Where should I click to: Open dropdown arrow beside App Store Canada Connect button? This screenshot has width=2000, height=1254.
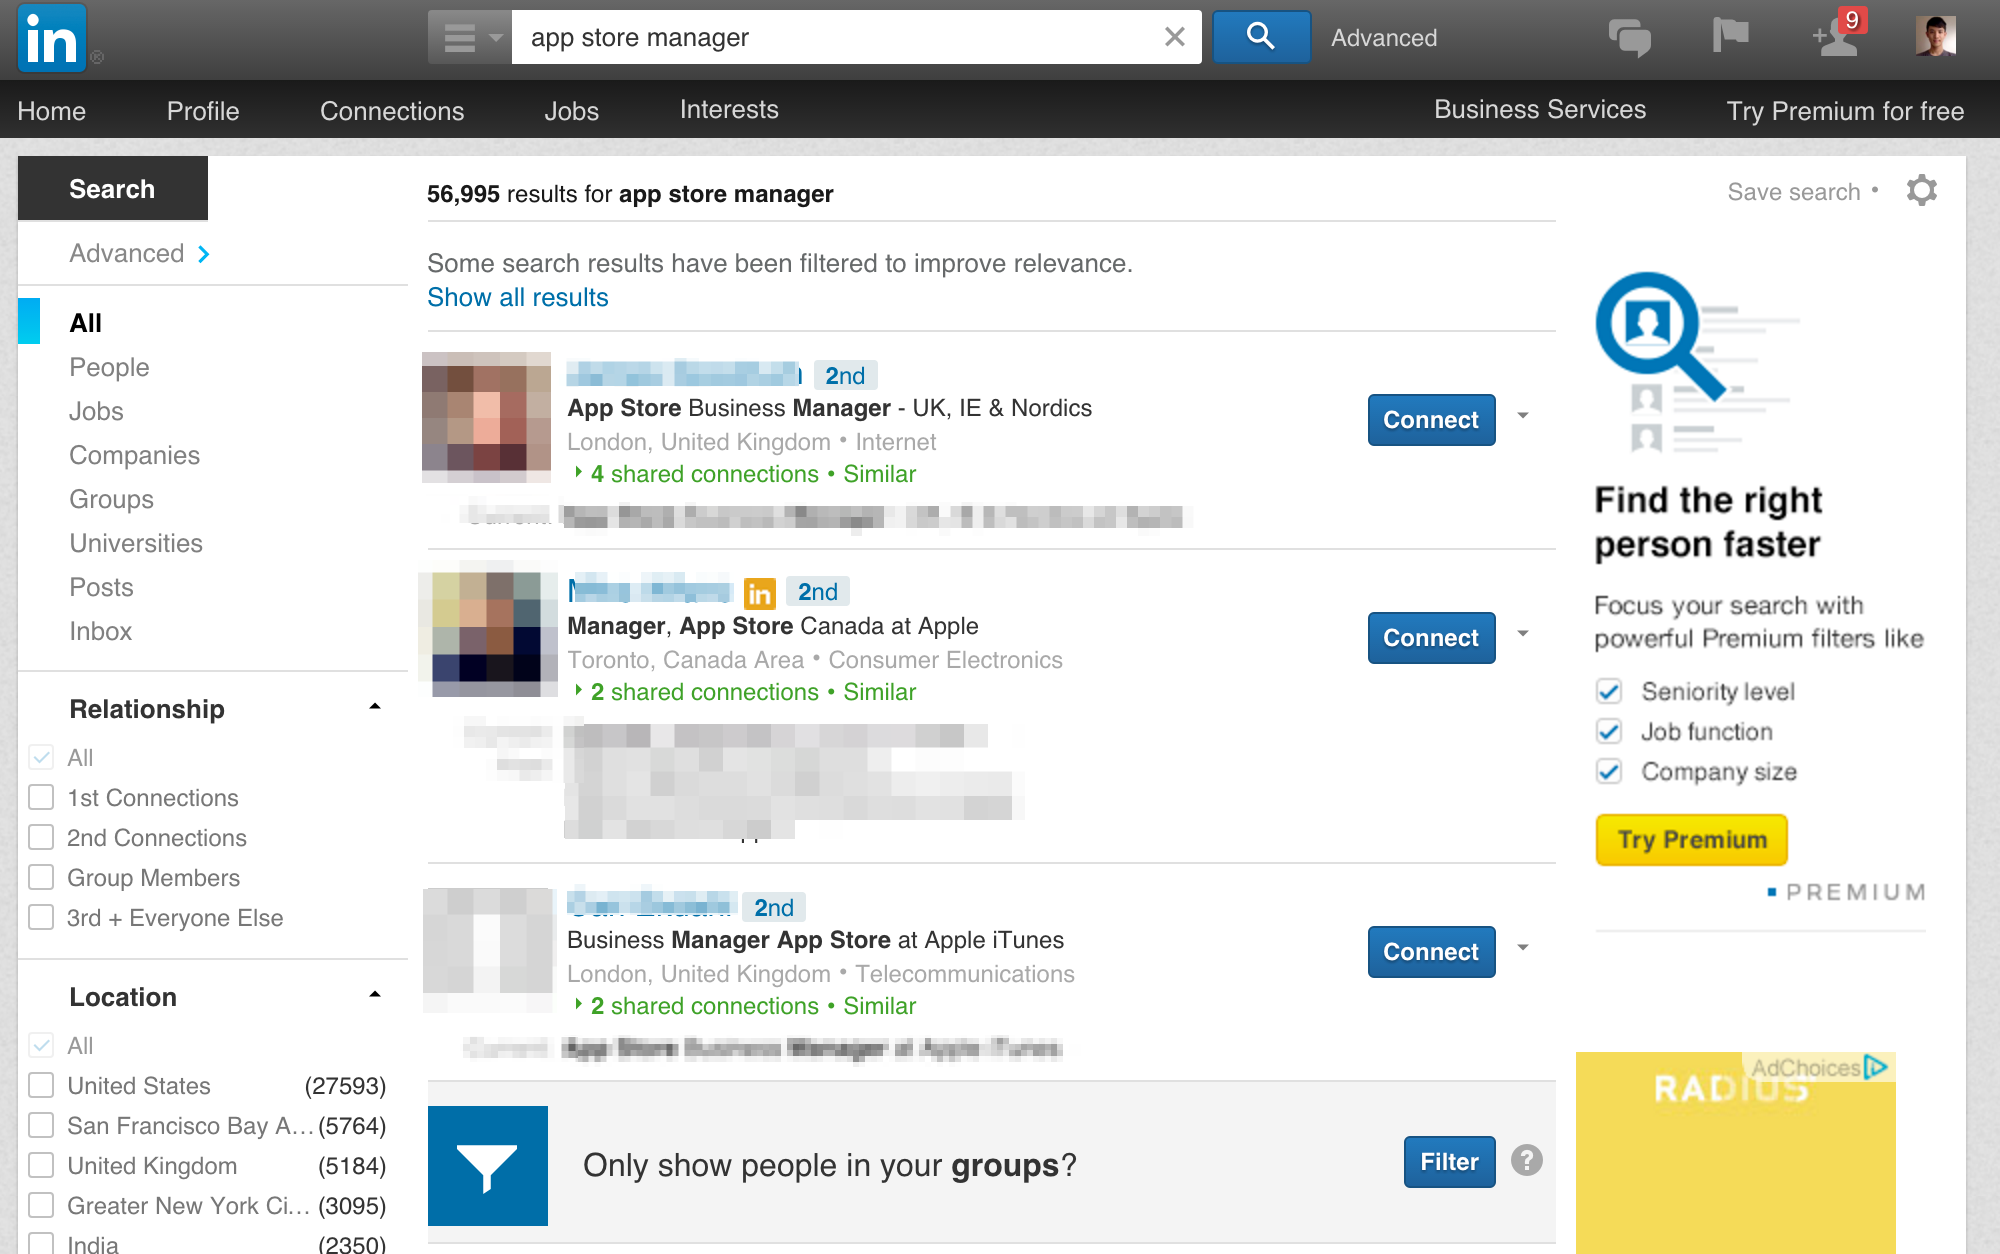pos(1523,634)
